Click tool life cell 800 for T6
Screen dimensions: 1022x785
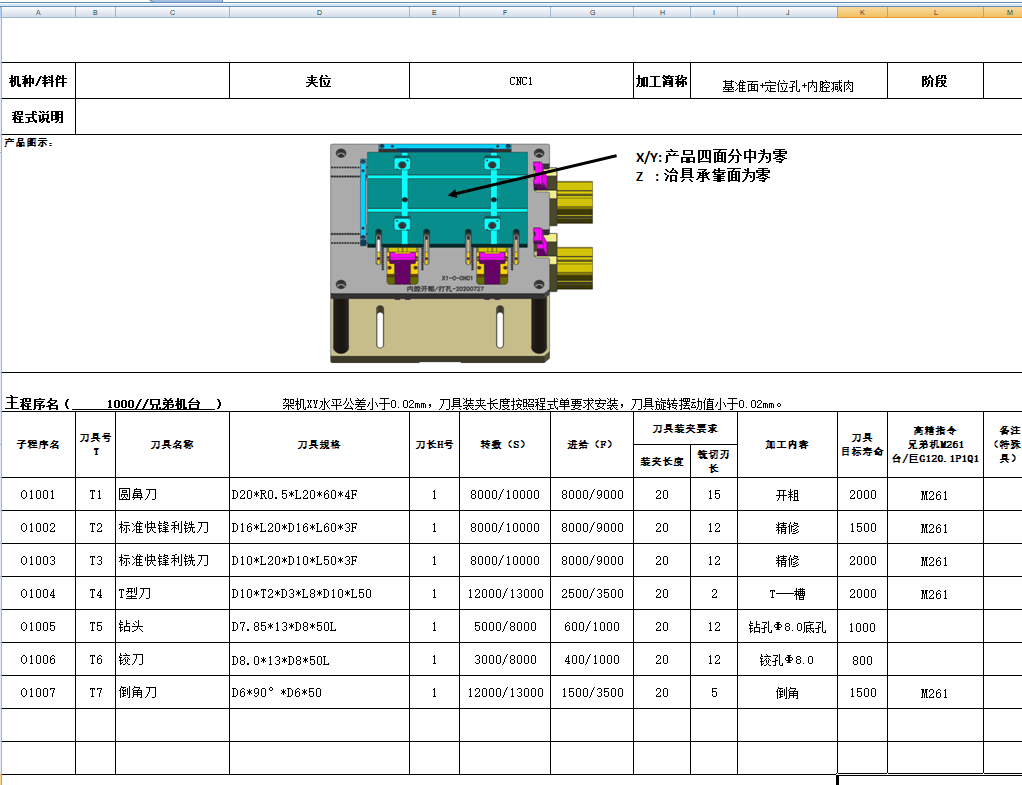click(x=862, y=659)
